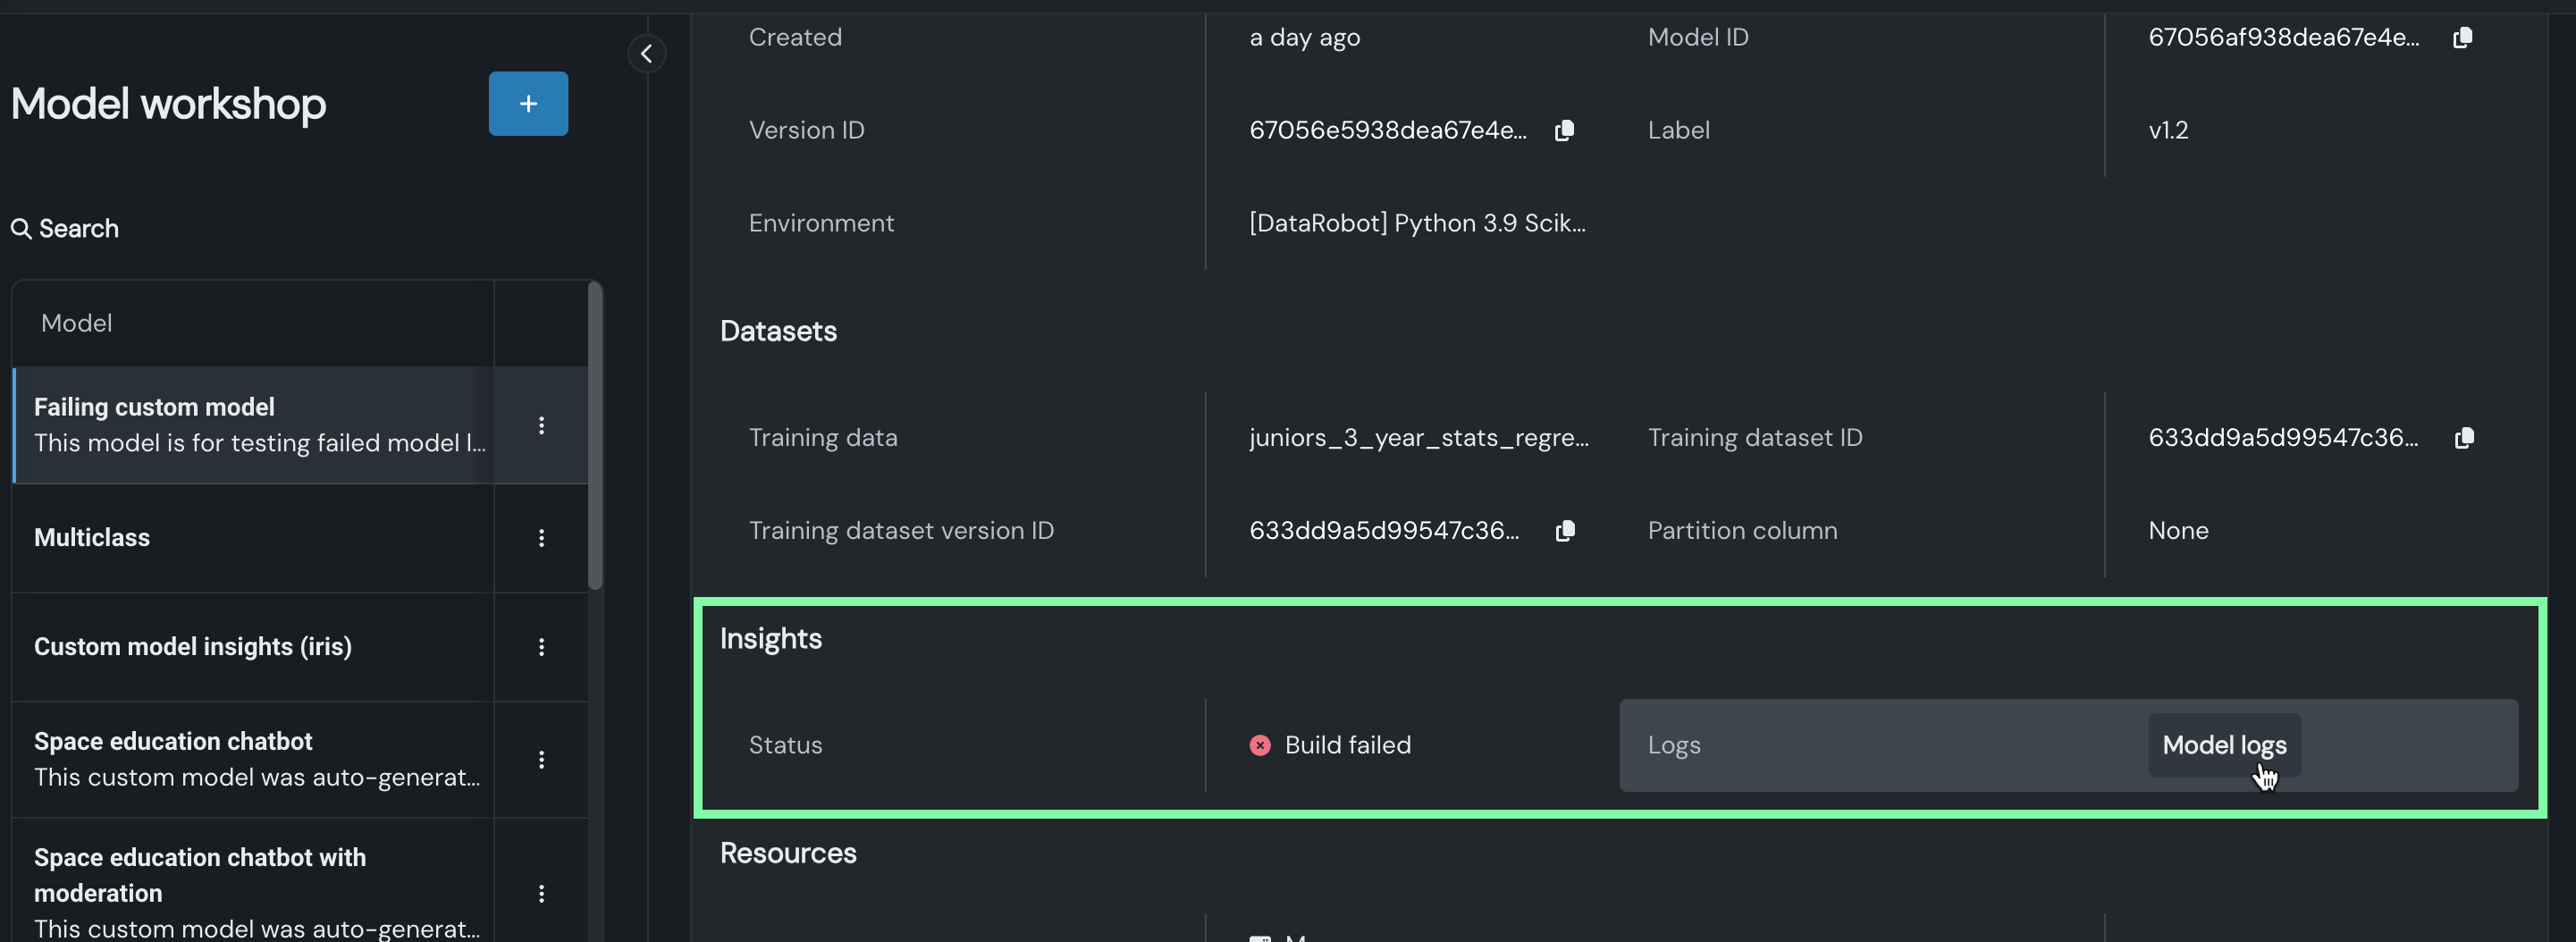The width and height of the screenshot is (2576, 942).
Task: Open actions menu for Failing custom model
Action: click(x=541, y=426)
